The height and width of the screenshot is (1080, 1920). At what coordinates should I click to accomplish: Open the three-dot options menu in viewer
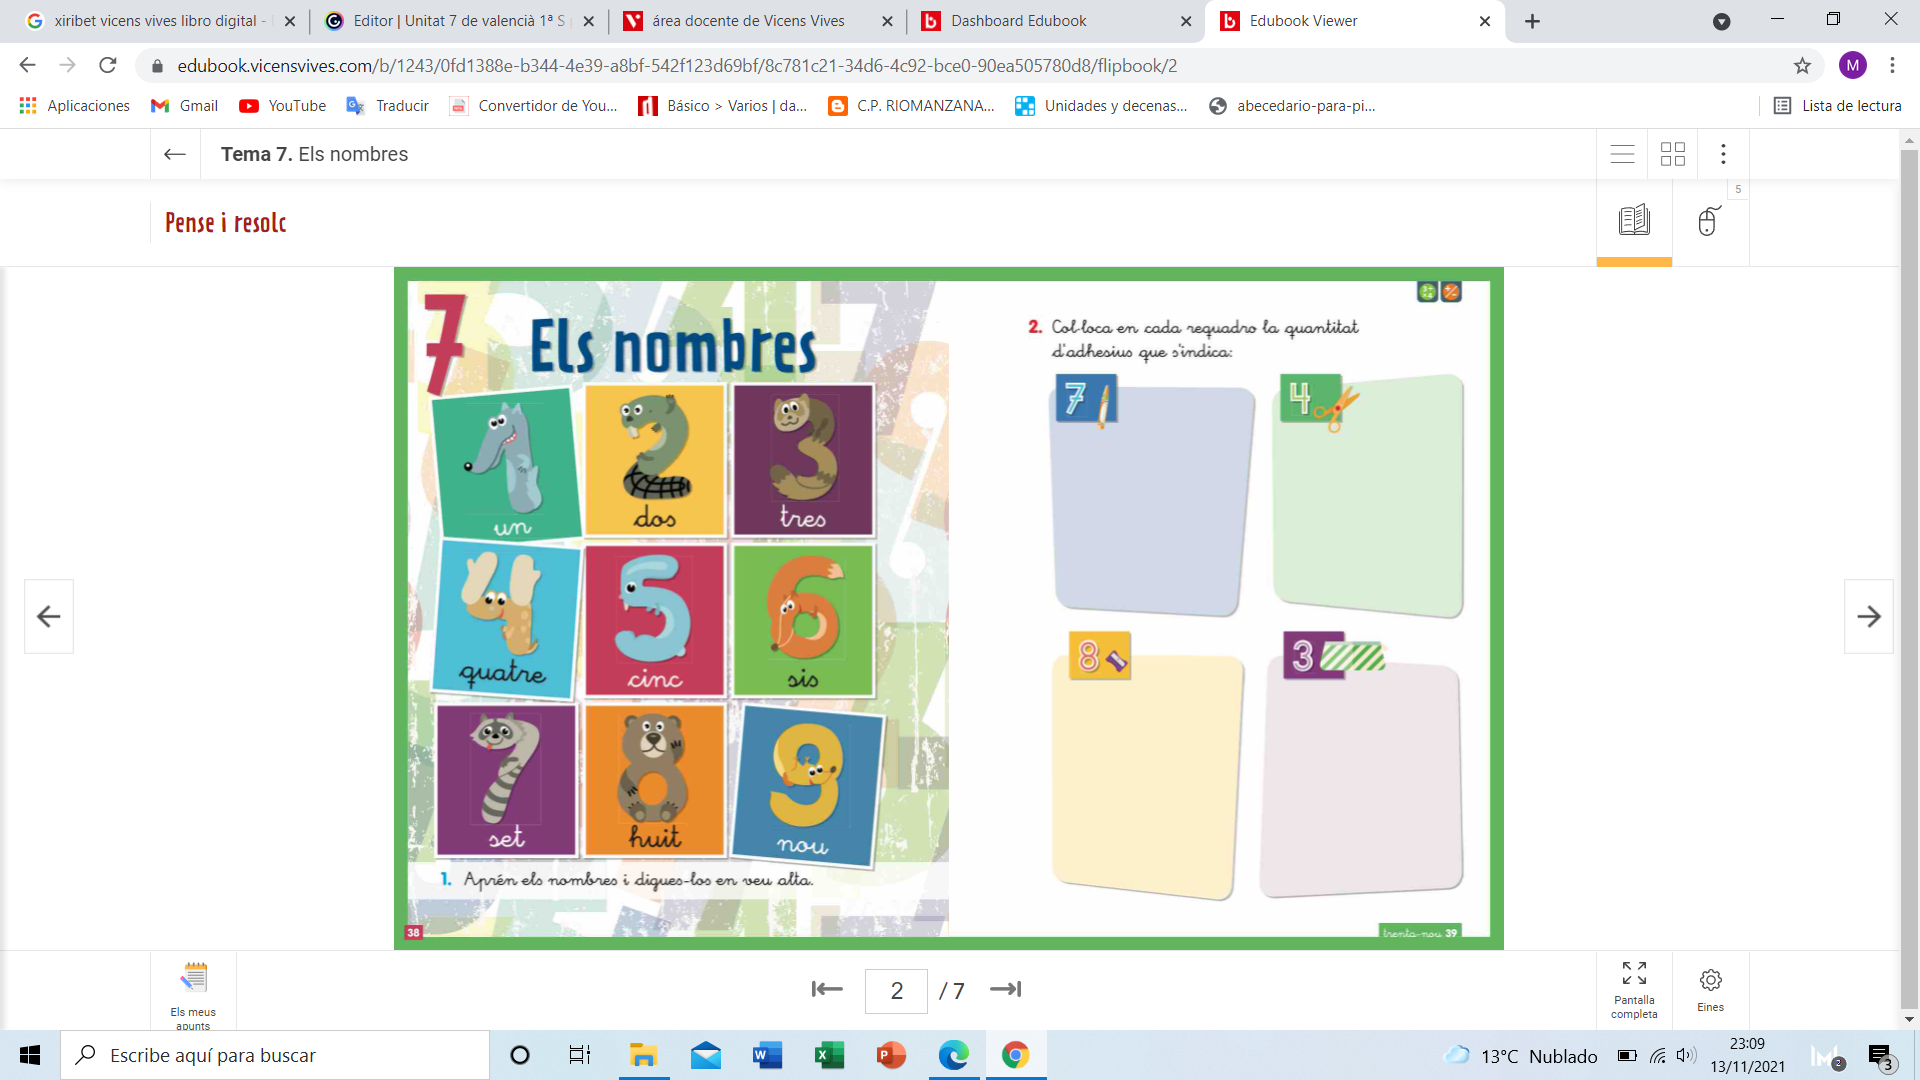pyautogui.click(x=1723, y=154)
